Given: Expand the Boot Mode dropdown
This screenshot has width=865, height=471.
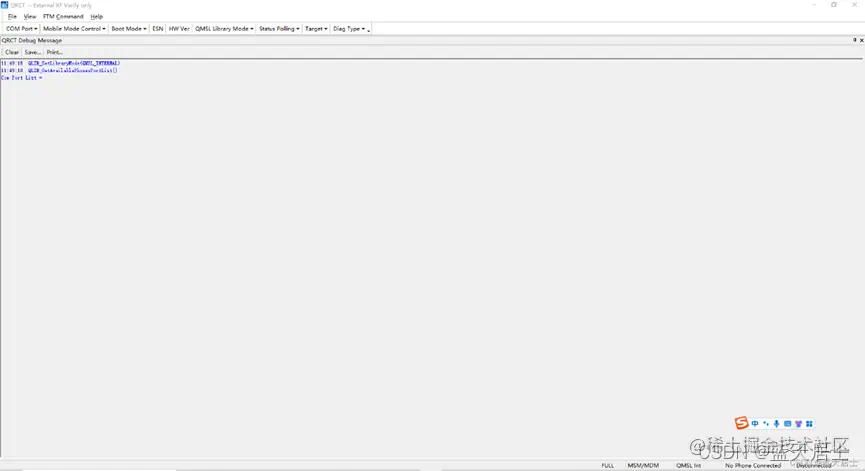Looking at the screenshot, I should point(129,29).
